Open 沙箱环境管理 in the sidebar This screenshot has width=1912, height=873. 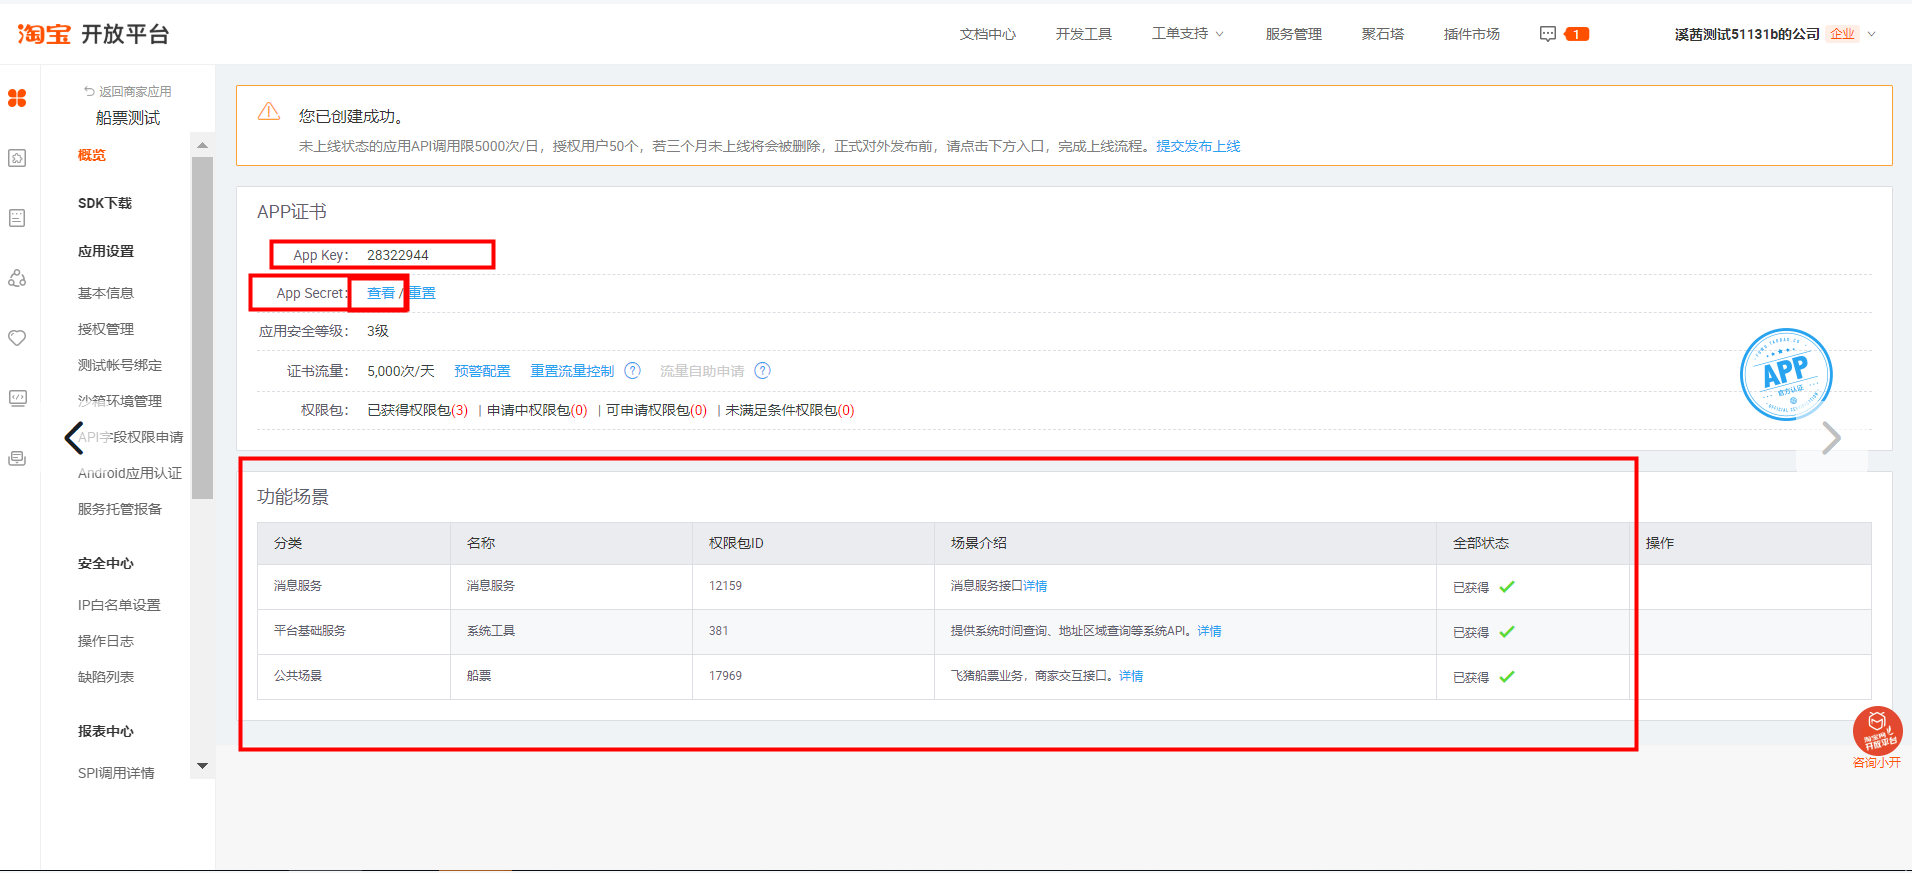point(120,401)
